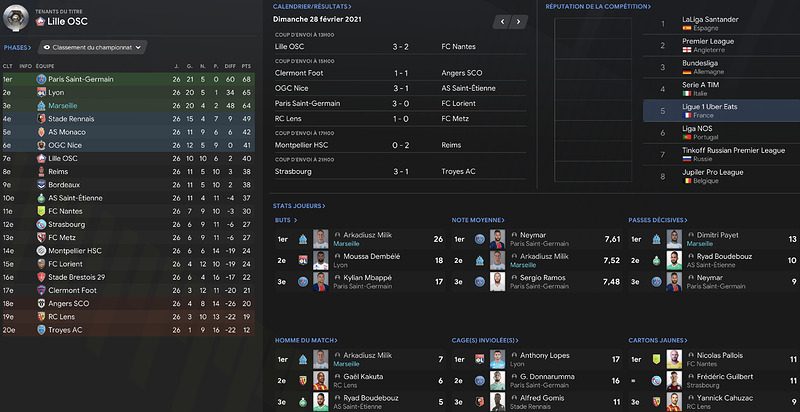This screenshot has width=800, height=412.
Task: Click the France flag under Ligue 1 Uber Eats
Action: (x=687, y=115)
